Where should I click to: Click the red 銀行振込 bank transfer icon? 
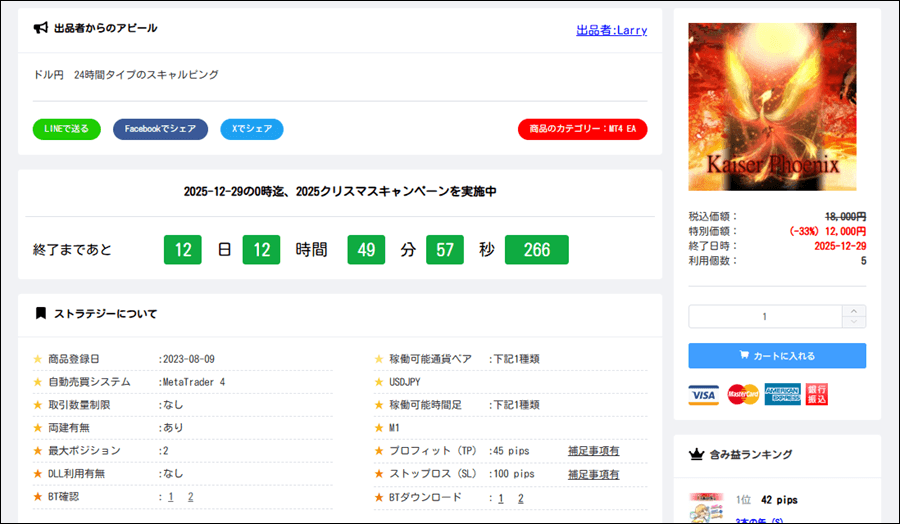click(817, 395)
